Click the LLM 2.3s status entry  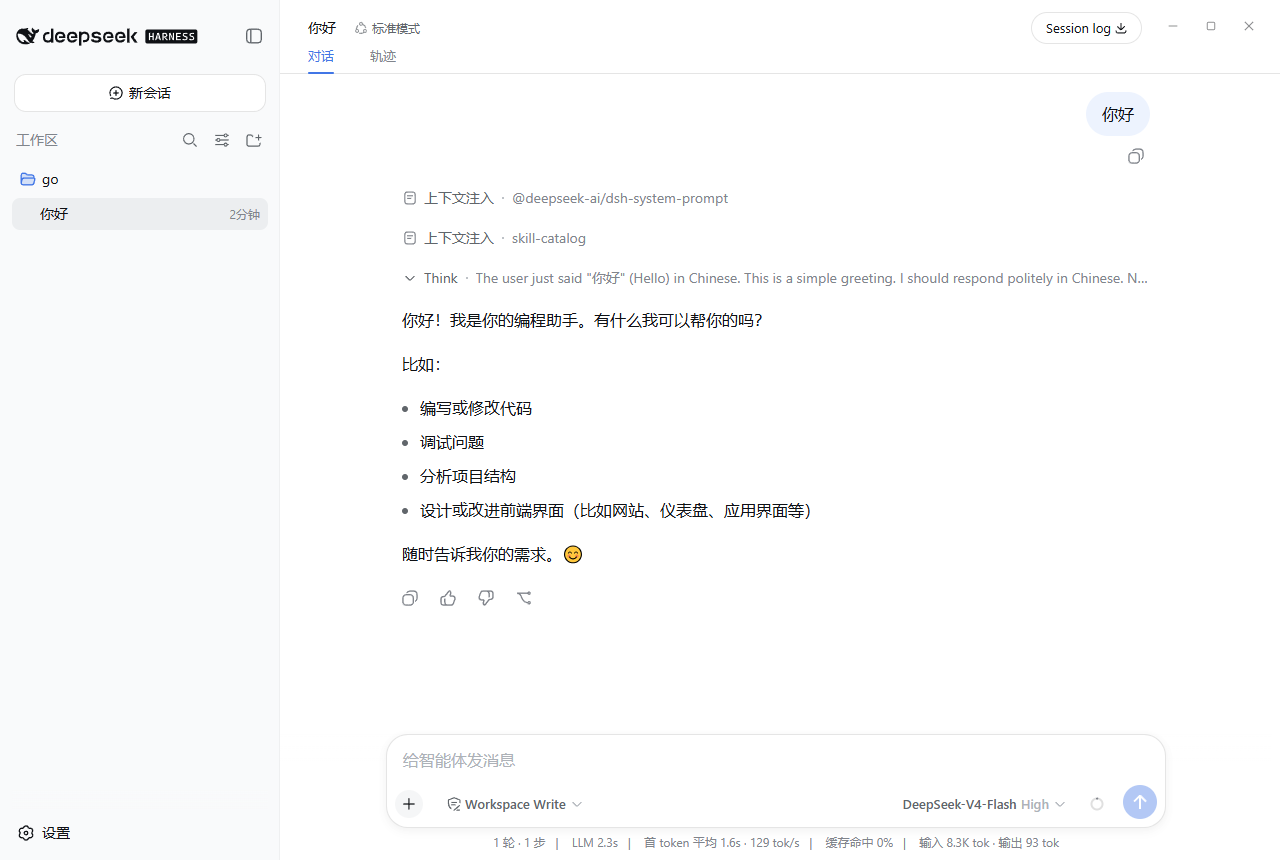coord(595,843)
